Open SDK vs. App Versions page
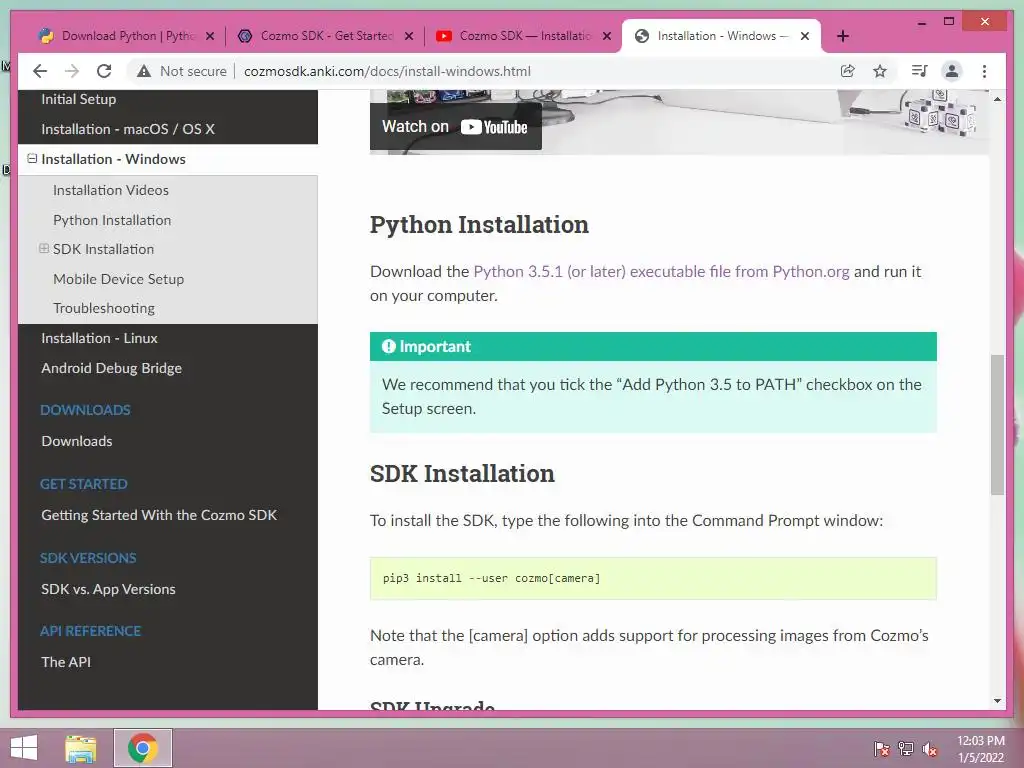This screenshot has height=768, width=1024. coord(108,589)
